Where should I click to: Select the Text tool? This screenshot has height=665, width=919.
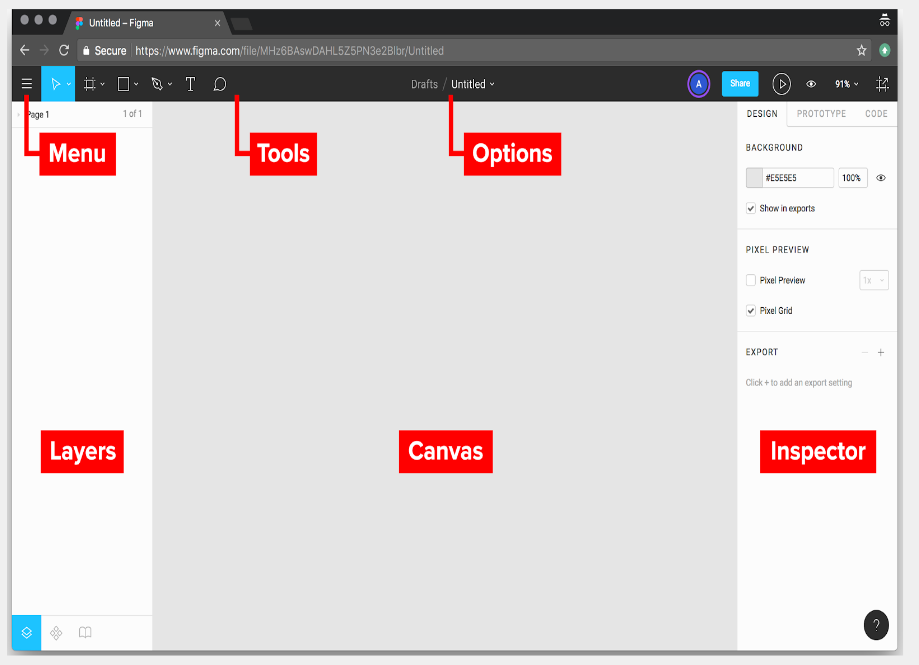[x=190, y=84]
